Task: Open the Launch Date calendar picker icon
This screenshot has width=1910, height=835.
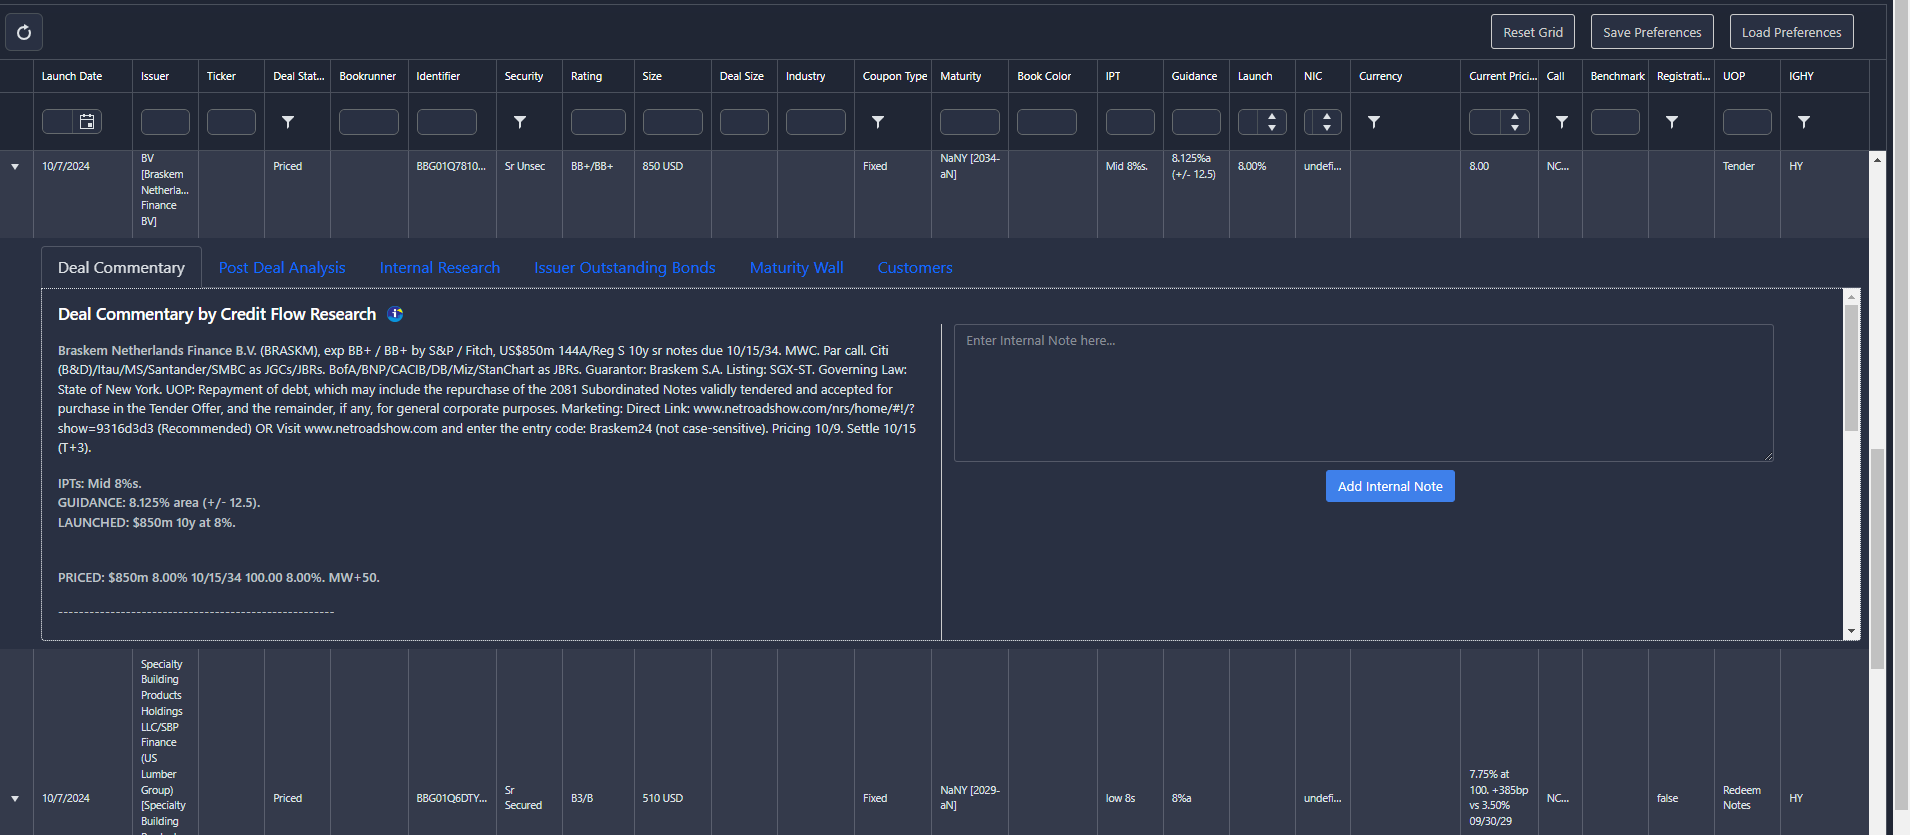Action: tap(87, 122)
